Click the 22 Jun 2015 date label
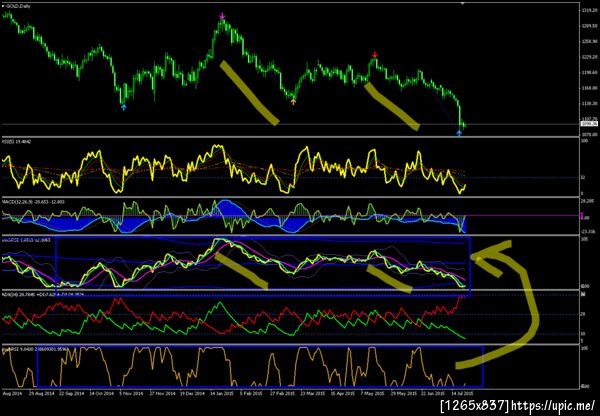The width and height of the screenshot is (600, 416). pos(433,393)
